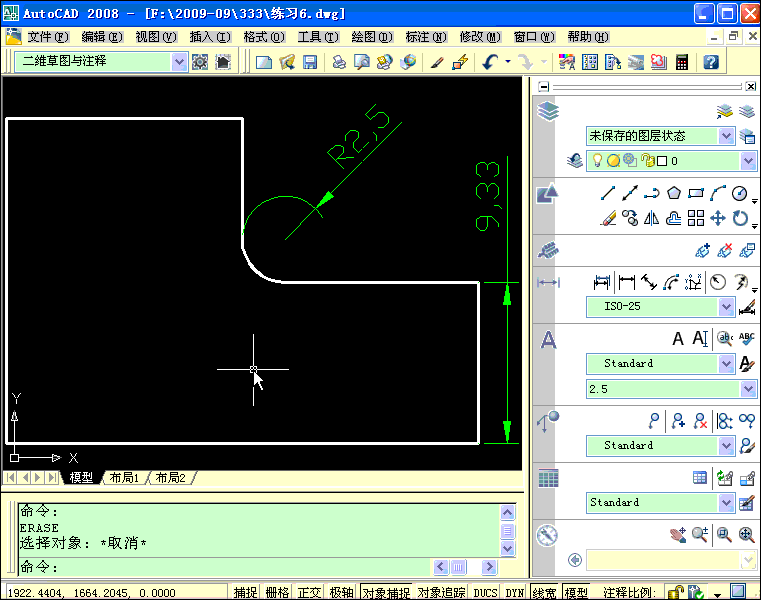Click the 模型 status bar button

(576, 593)
